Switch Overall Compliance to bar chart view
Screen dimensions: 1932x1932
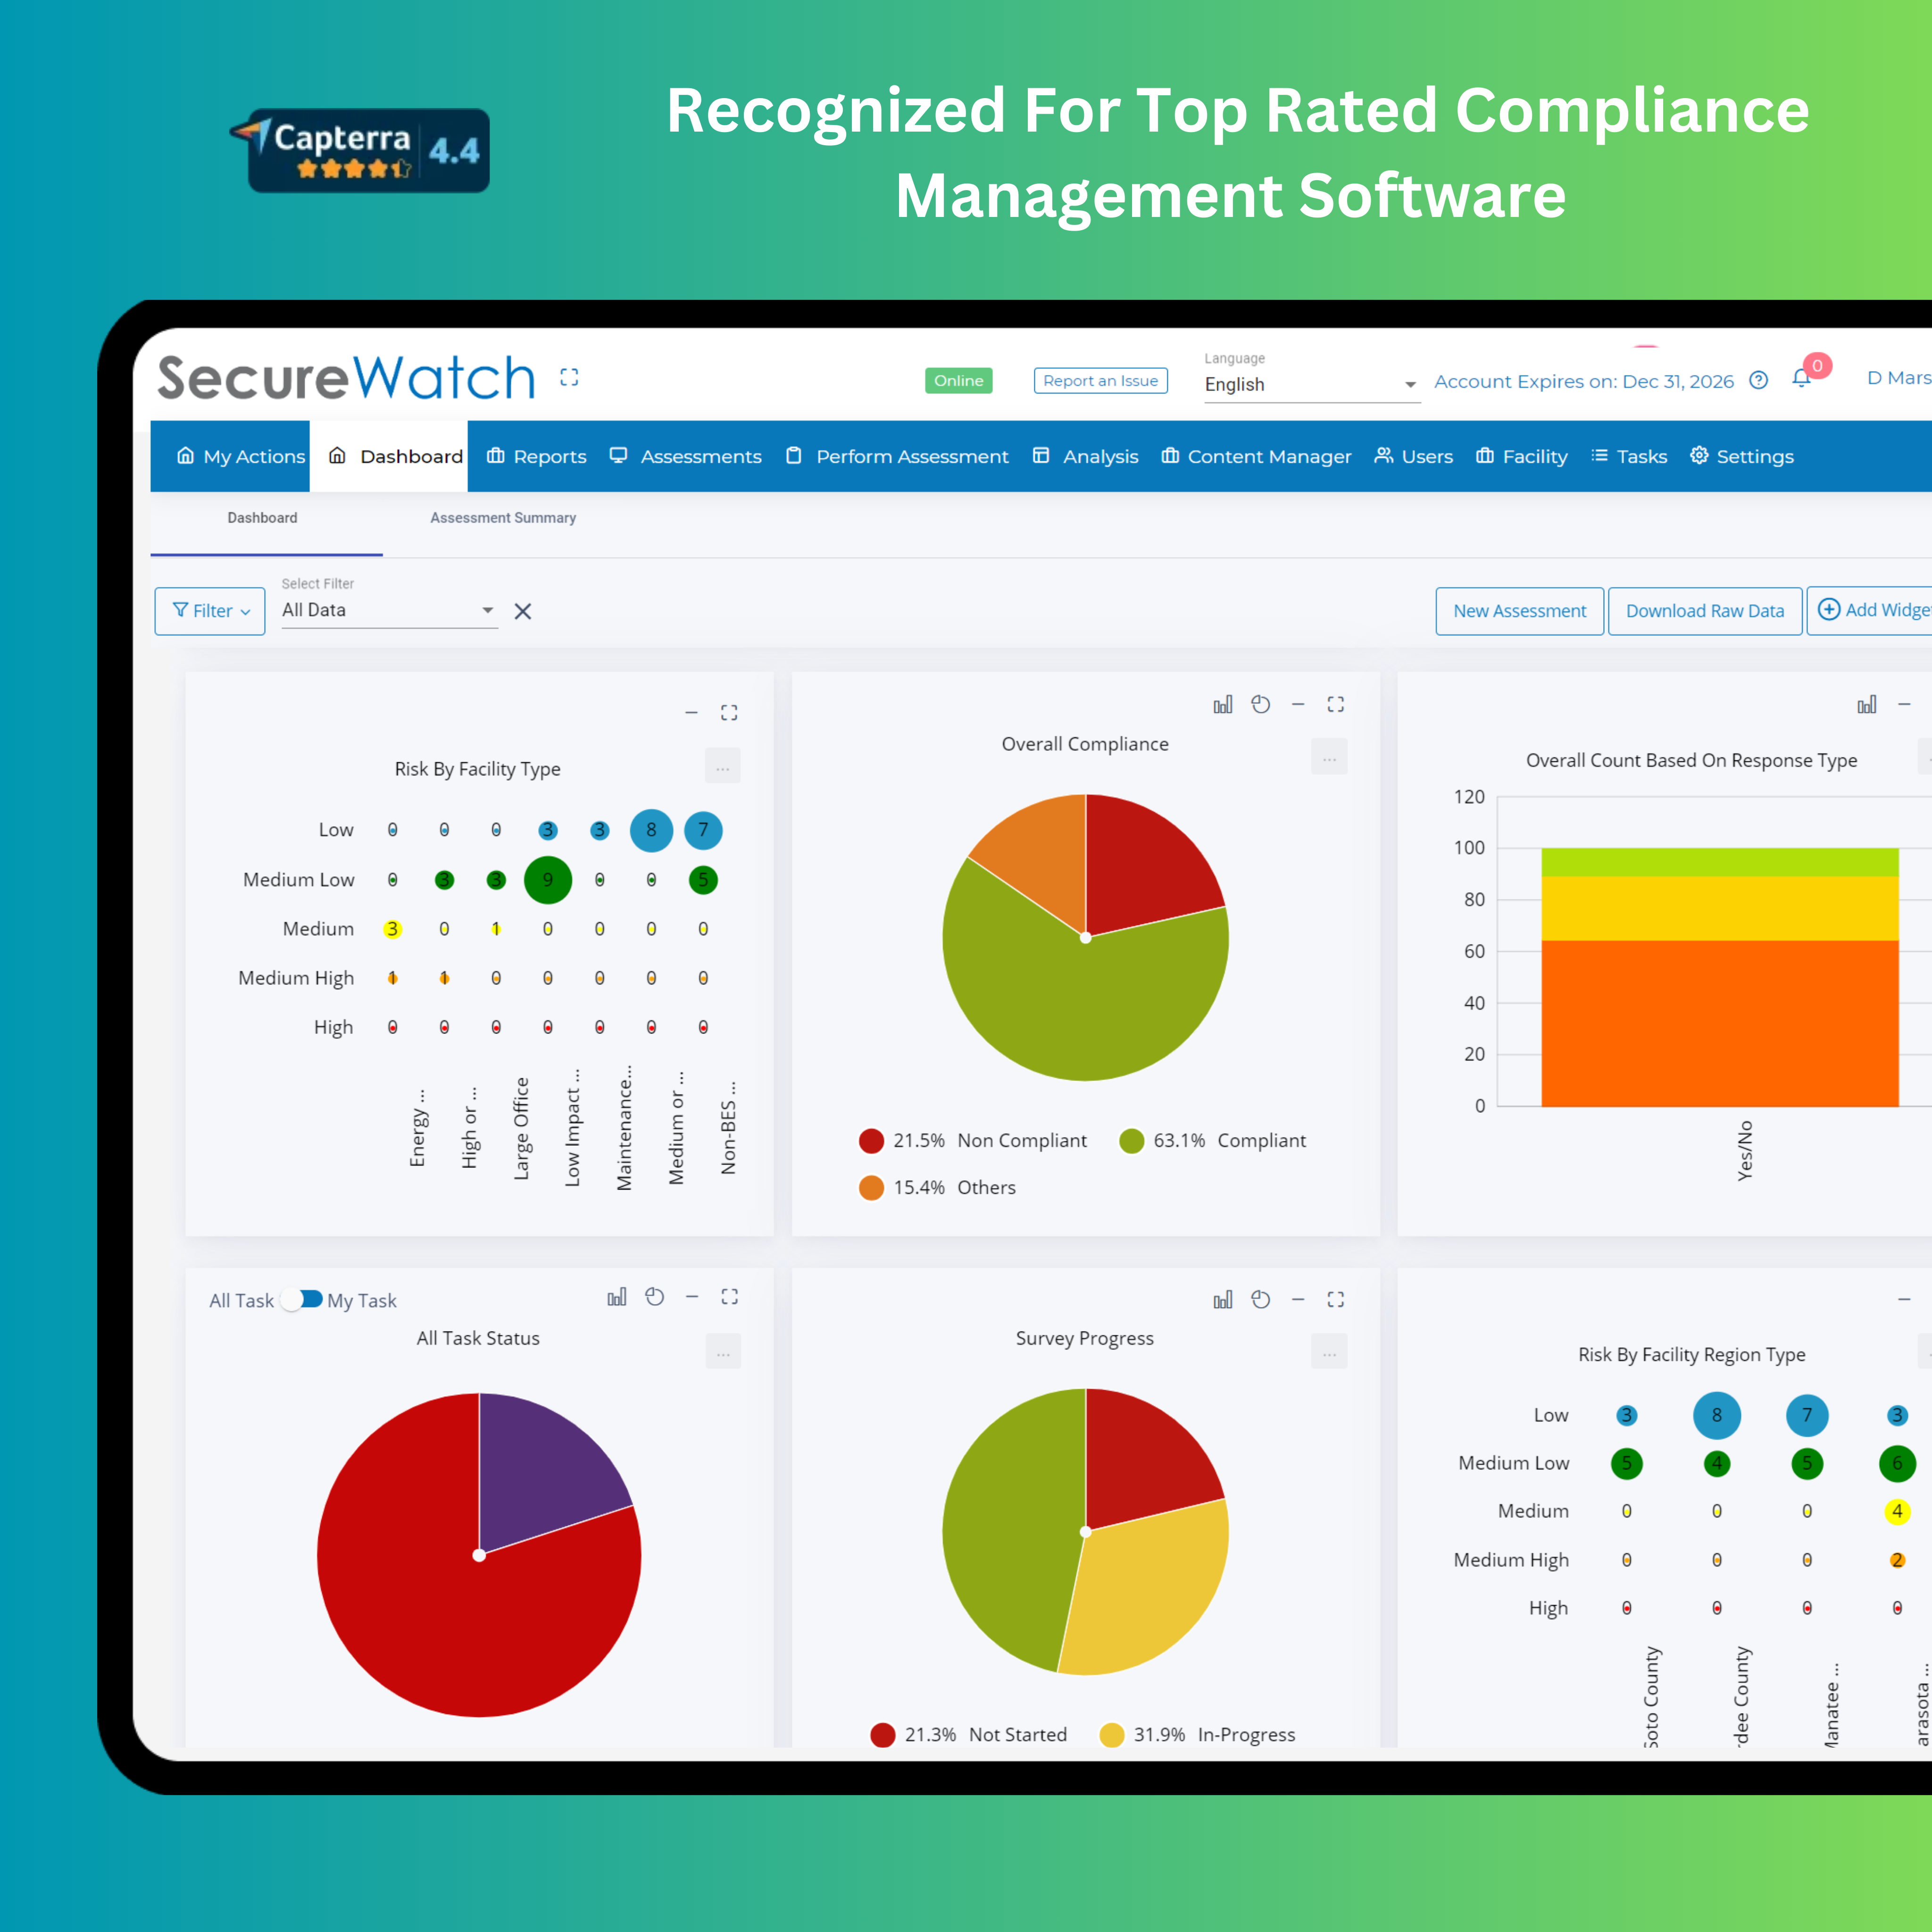point(1222,705)
